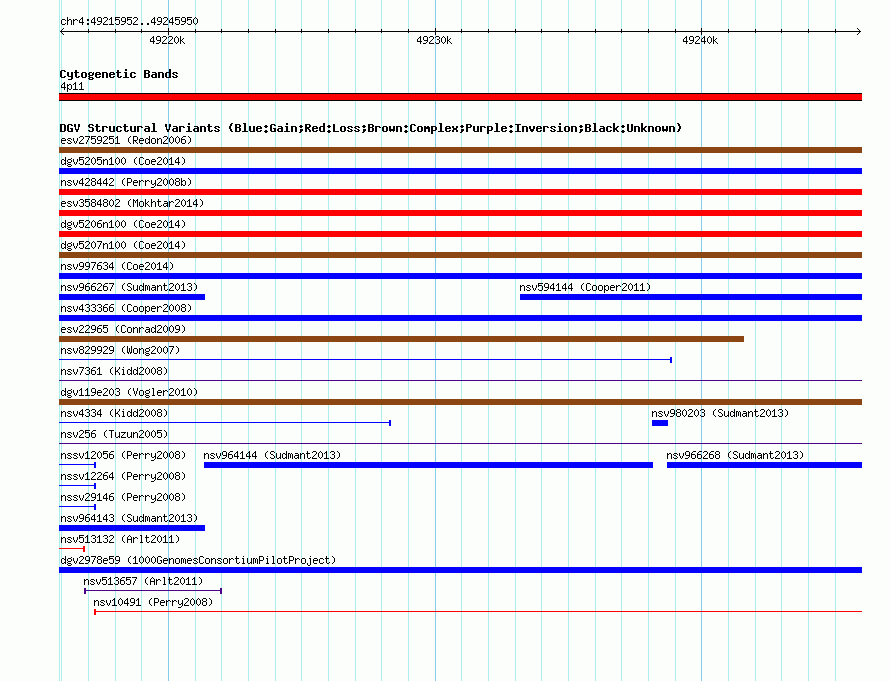Click the nsv10491 (Perry2008) label

point(153,602)
